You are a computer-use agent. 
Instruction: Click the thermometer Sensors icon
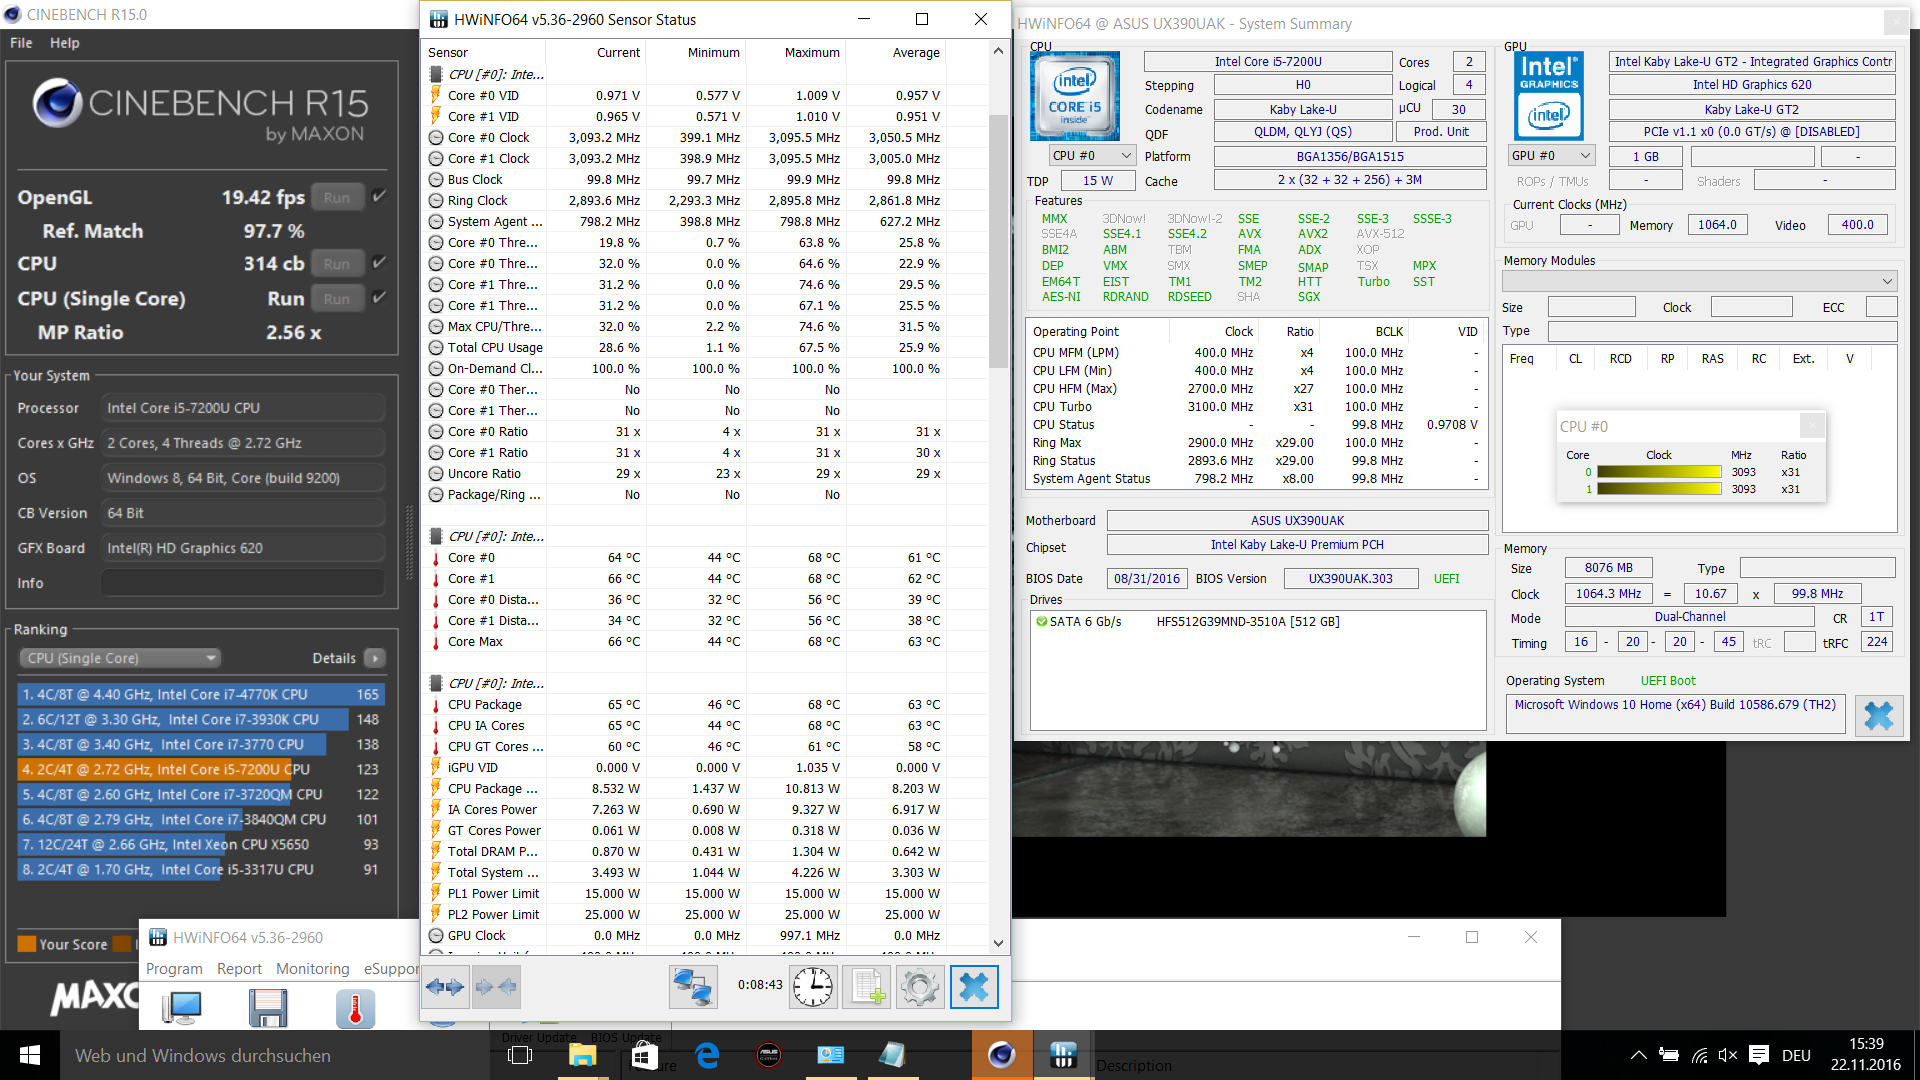click(355, 1008)
